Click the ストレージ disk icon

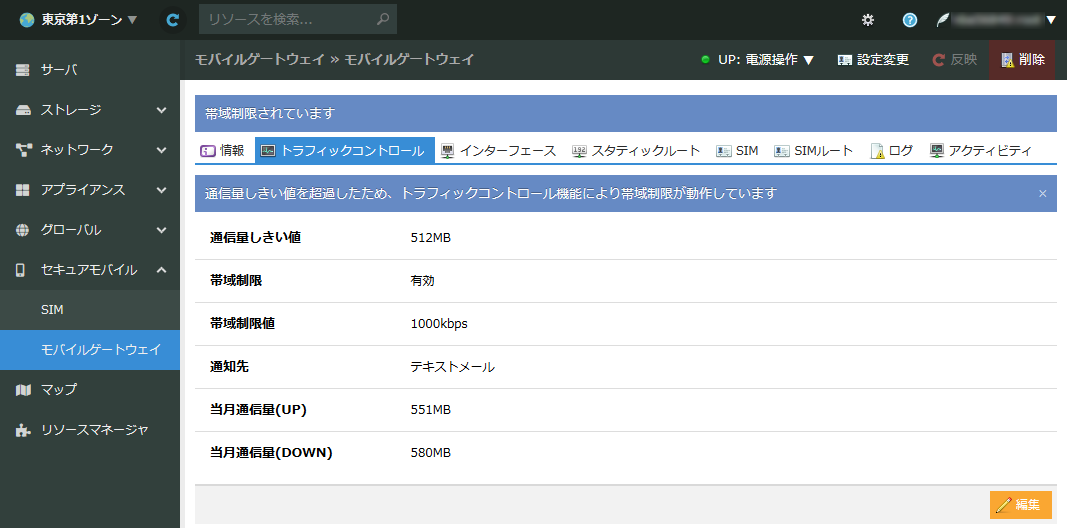click(23, 110)
